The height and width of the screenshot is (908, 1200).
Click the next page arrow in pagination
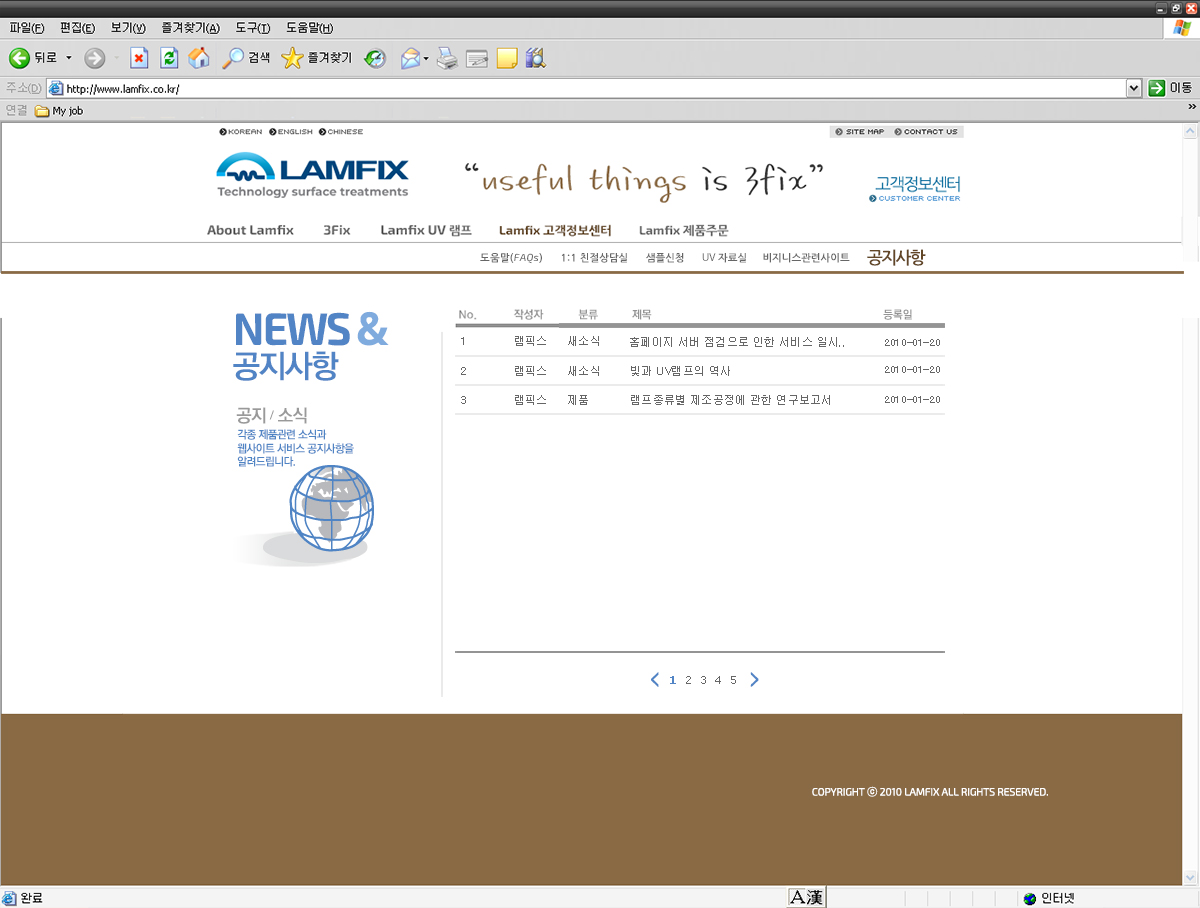(755, 680)
